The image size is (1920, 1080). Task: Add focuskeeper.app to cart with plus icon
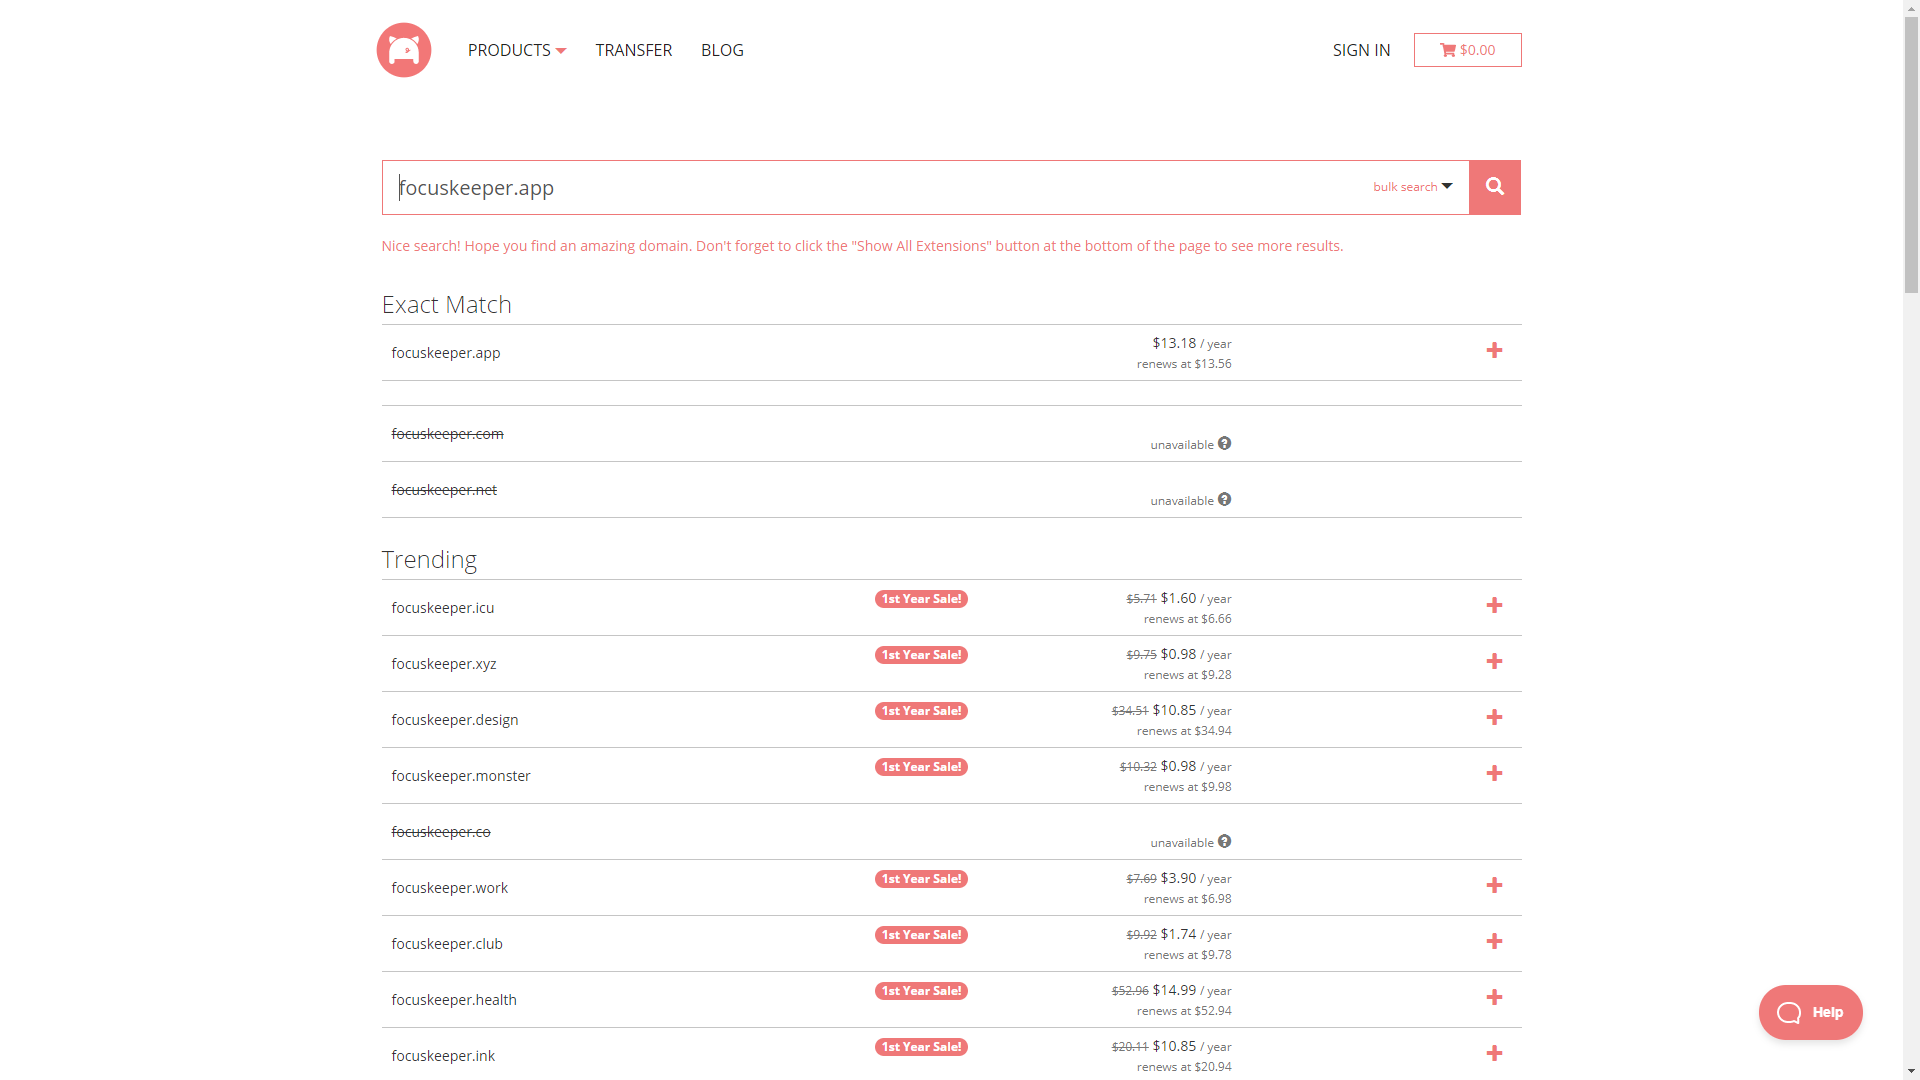tap(1494, 350)
